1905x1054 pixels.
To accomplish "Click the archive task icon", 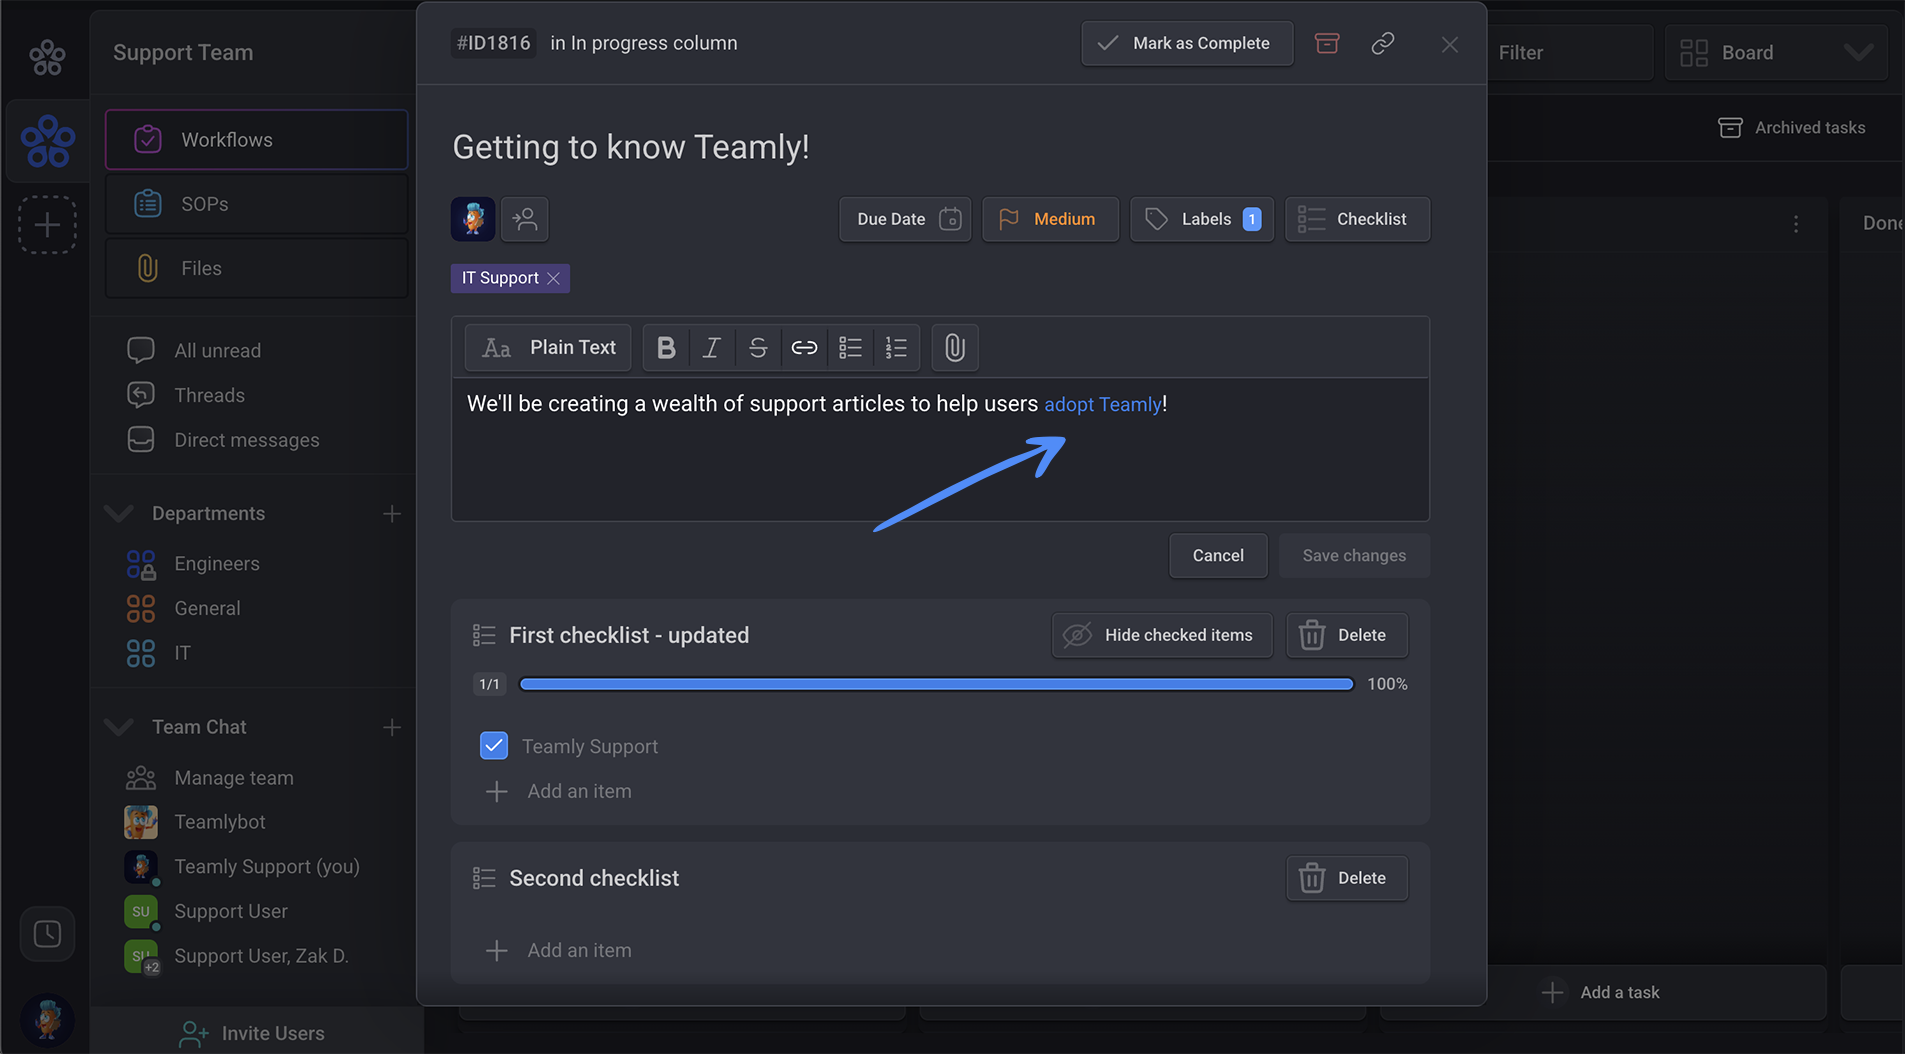I will pos(1327,43).
